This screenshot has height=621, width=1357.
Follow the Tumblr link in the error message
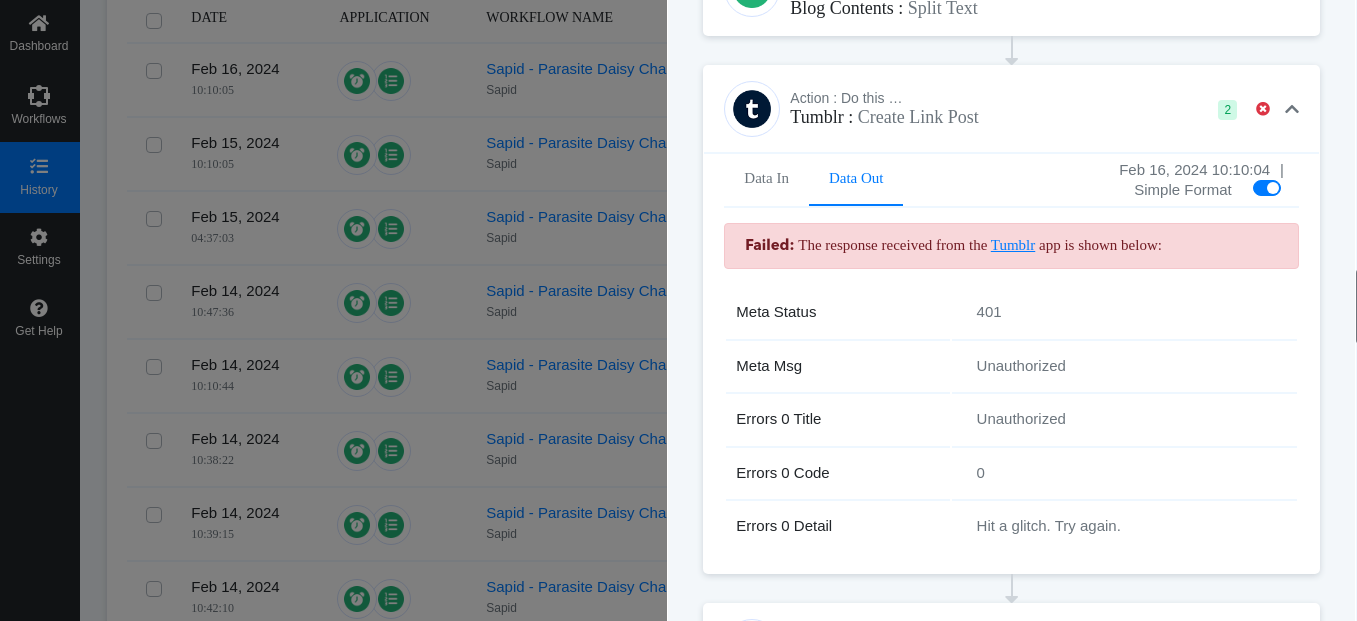(1013, 245)
